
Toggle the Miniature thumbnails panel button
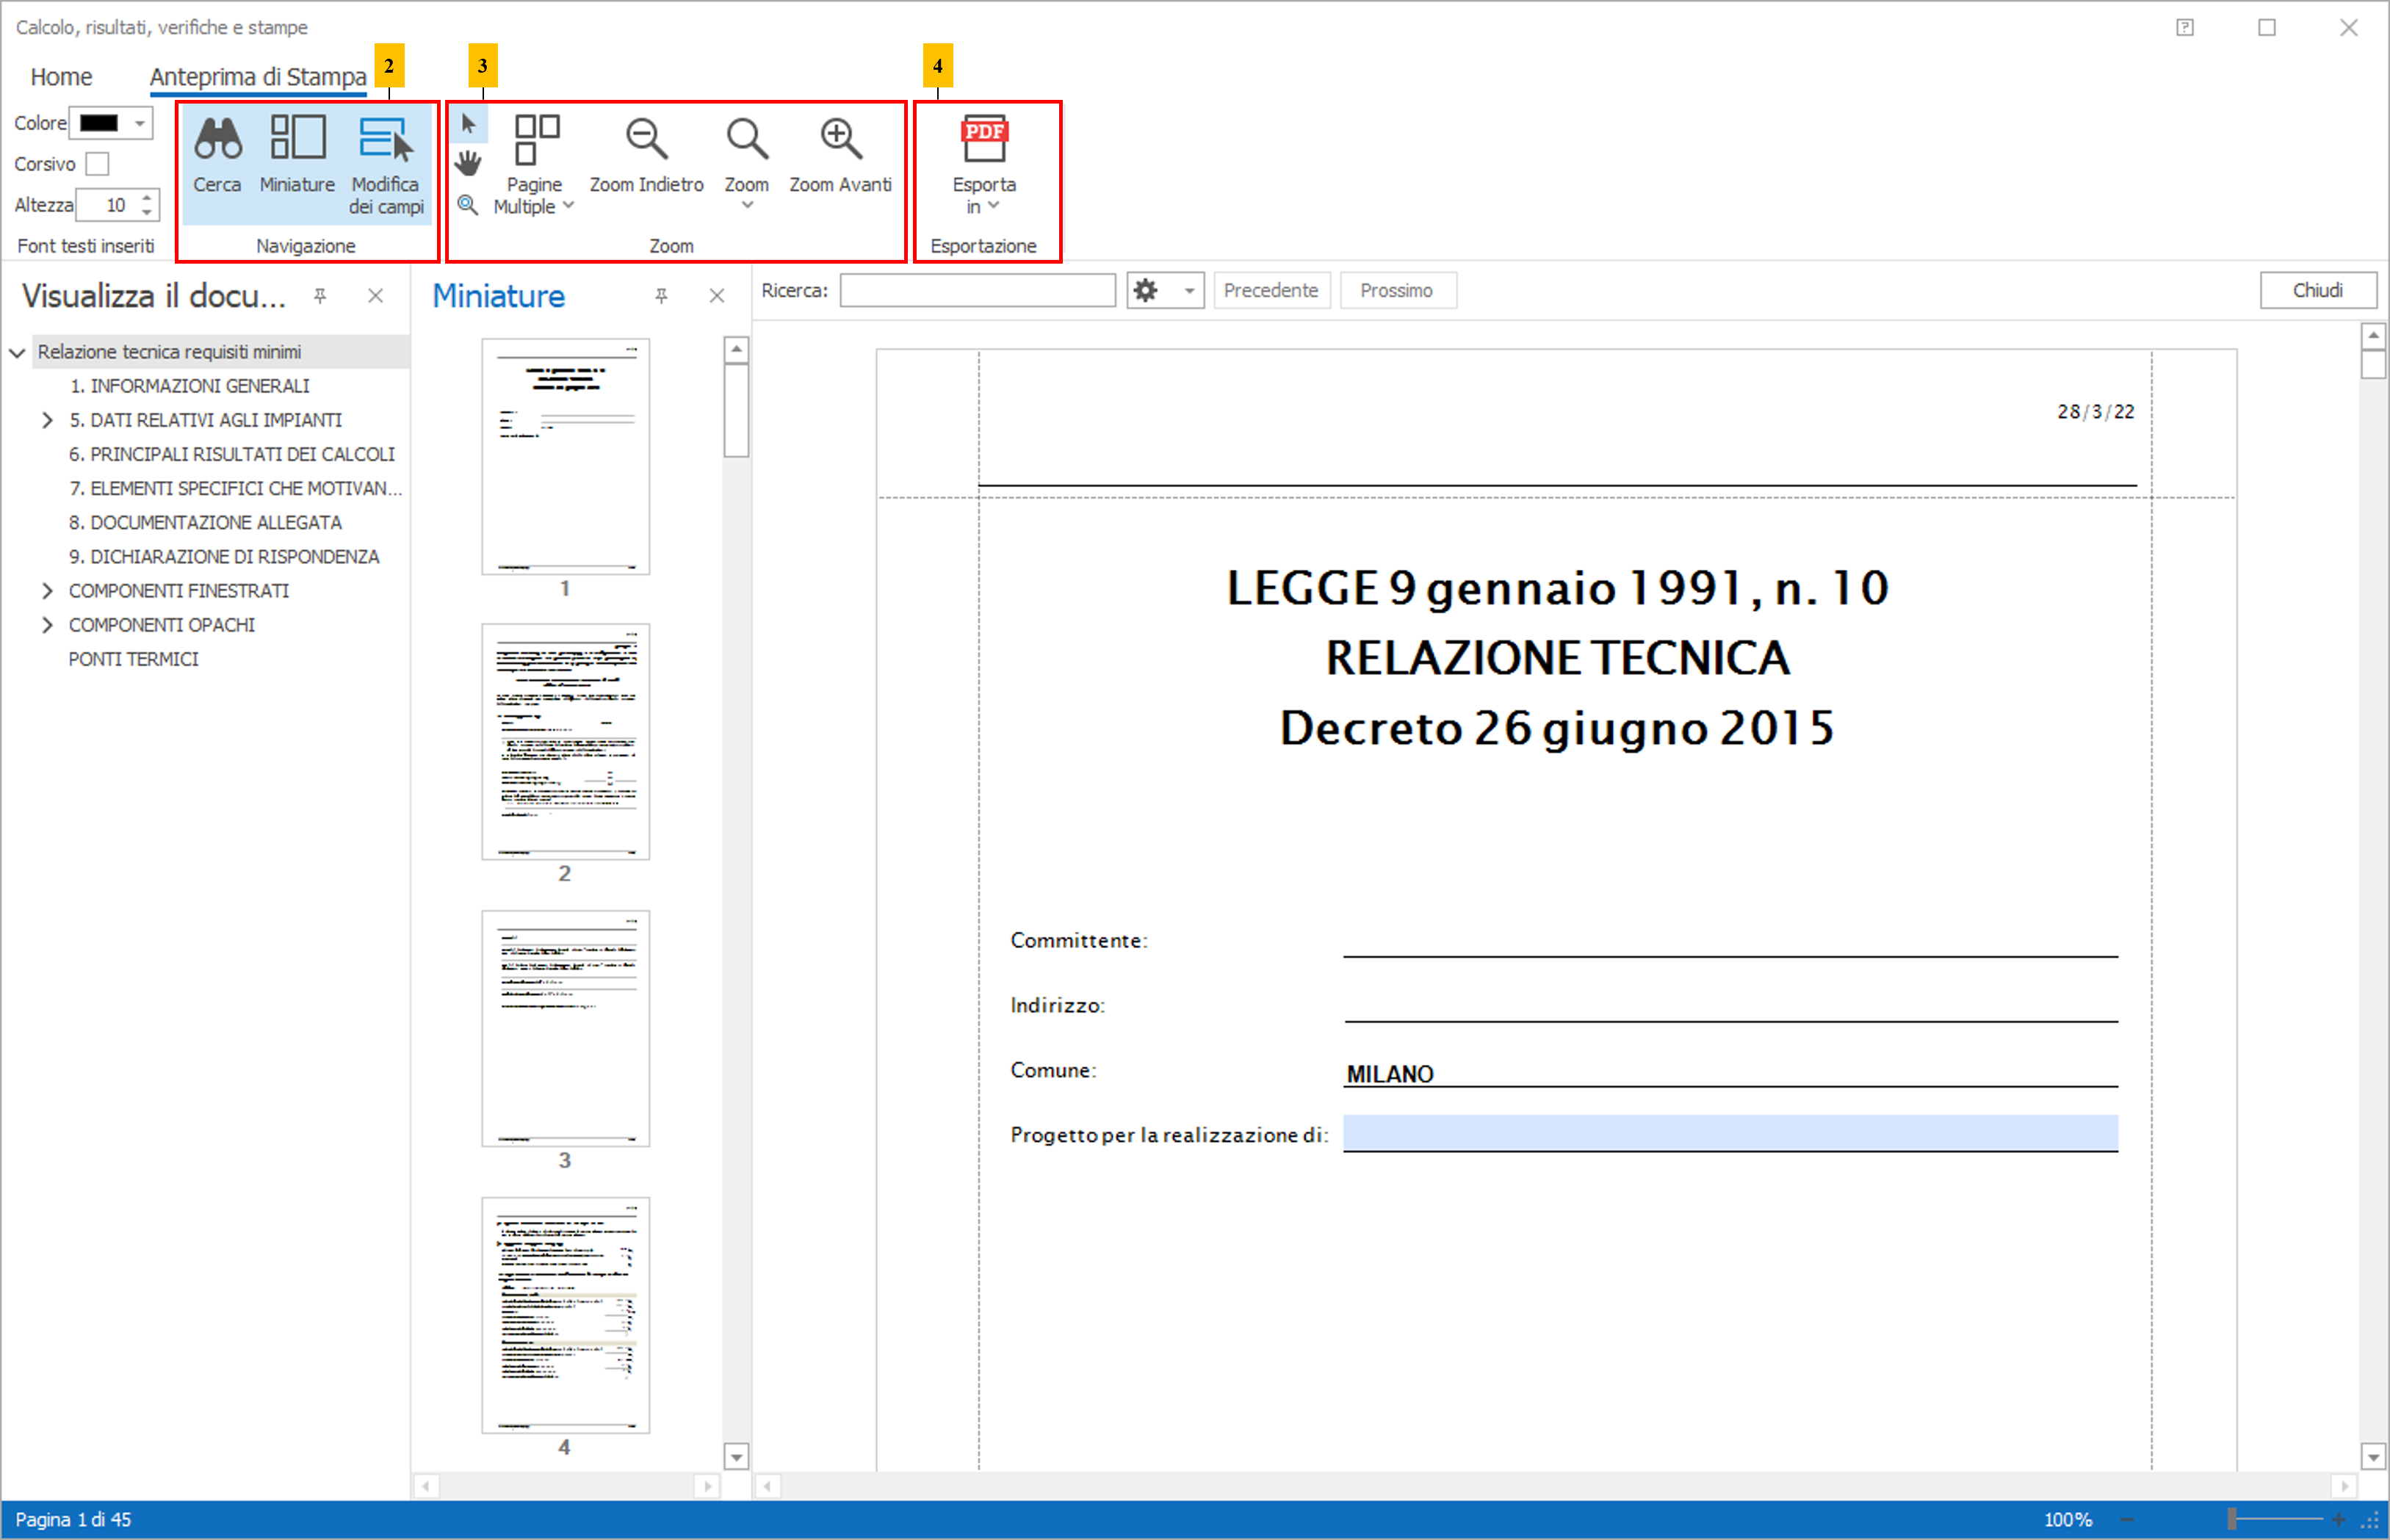pyautogui.click(x=297, y=155)
